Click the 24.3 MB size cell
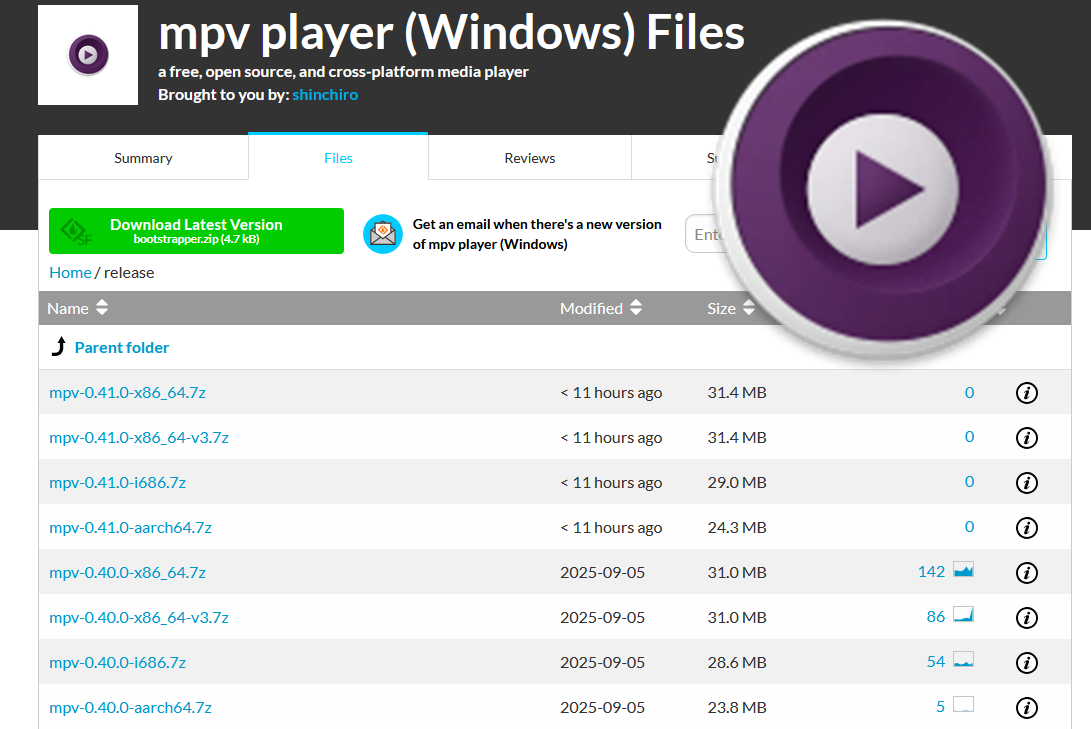Image resolution: width=1091 pixels, height=729 pixels. point(737,527)
